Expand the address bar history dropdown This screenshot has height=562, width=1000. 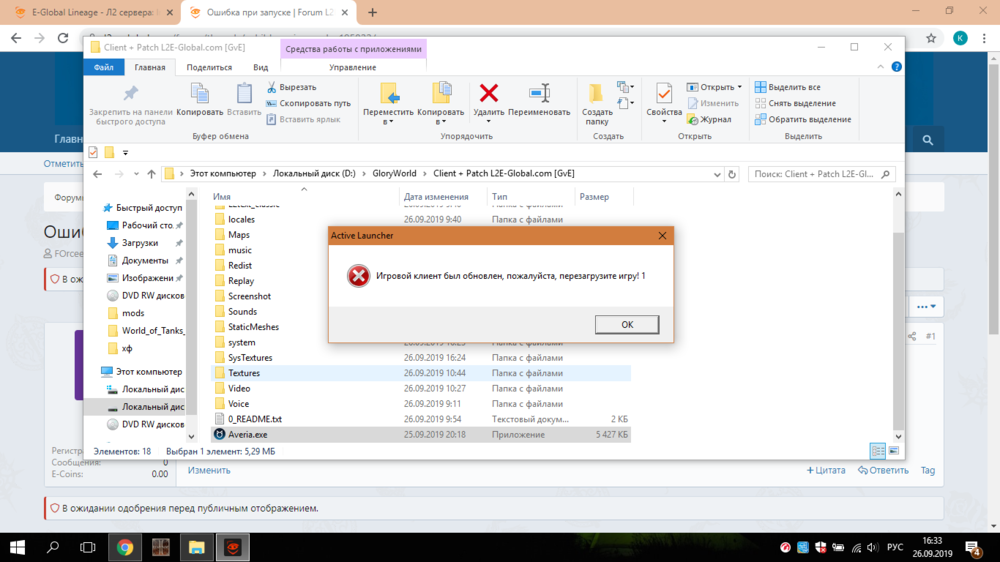click(x=717, y=174)
